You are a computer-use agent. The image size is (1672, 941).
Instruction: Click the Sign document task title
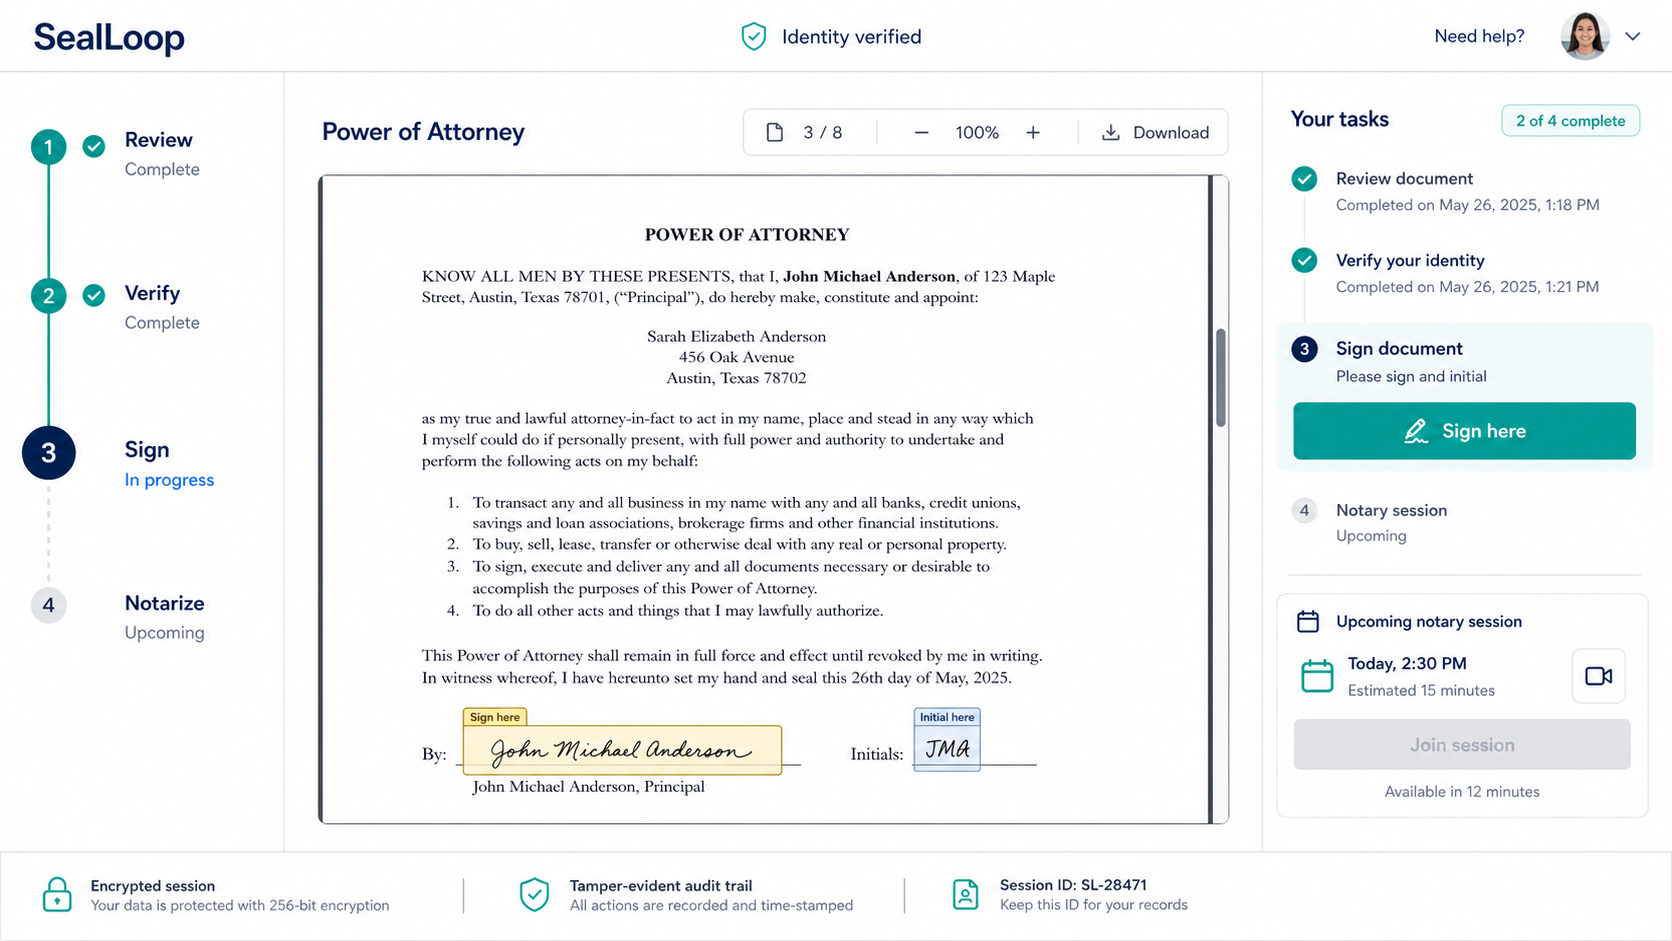(1399, 348)
